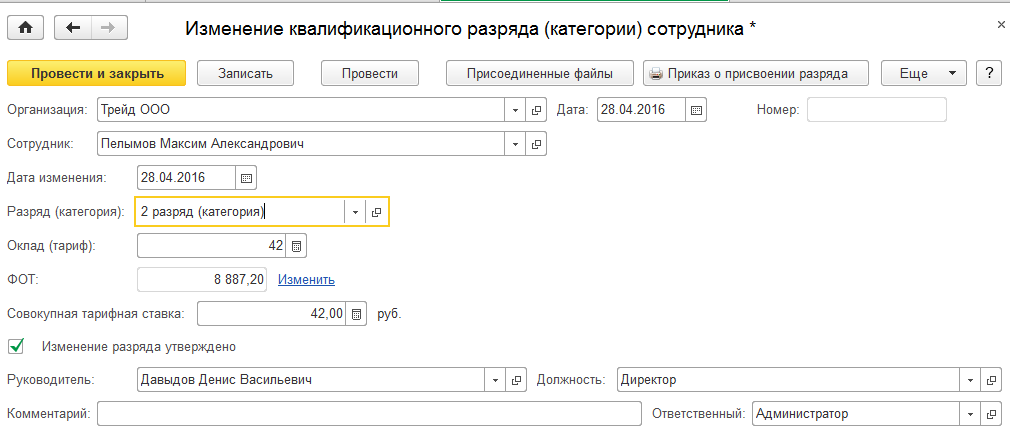This screenshot has height=434, width=1010.
Task: Open the help question mark button
Action: point(989,73)
